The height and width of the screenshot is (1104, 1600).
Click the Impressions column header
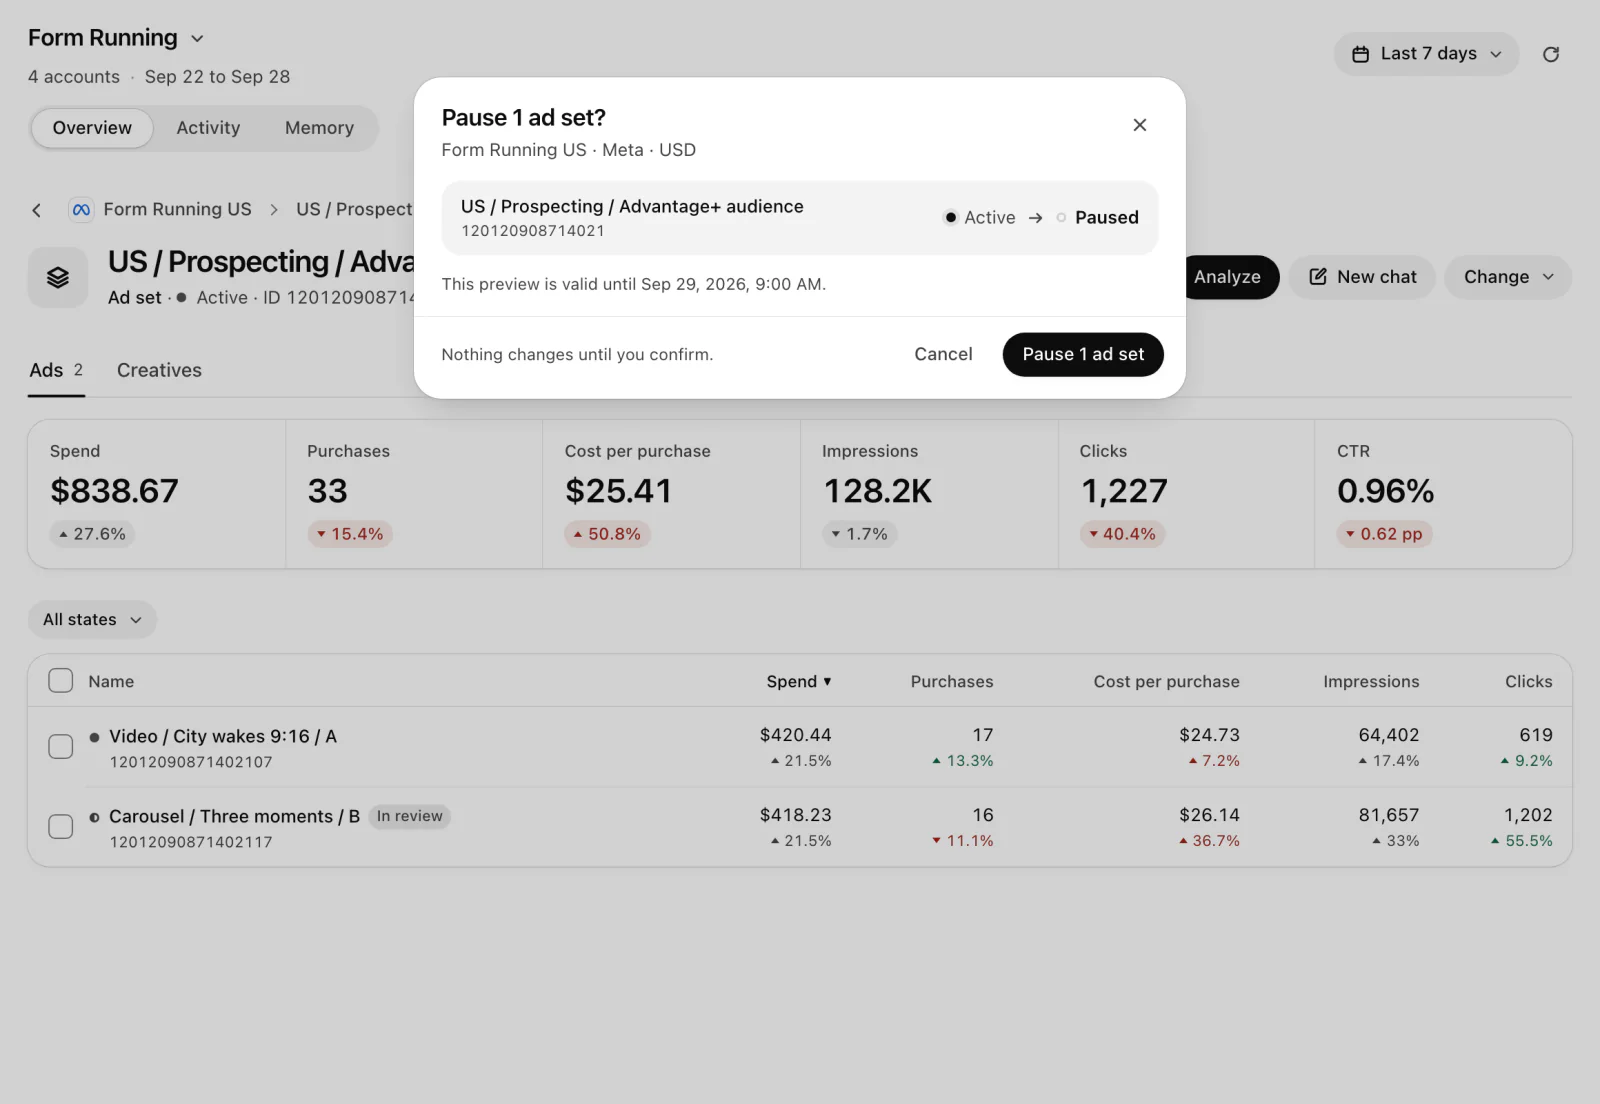pos(1371,681)
